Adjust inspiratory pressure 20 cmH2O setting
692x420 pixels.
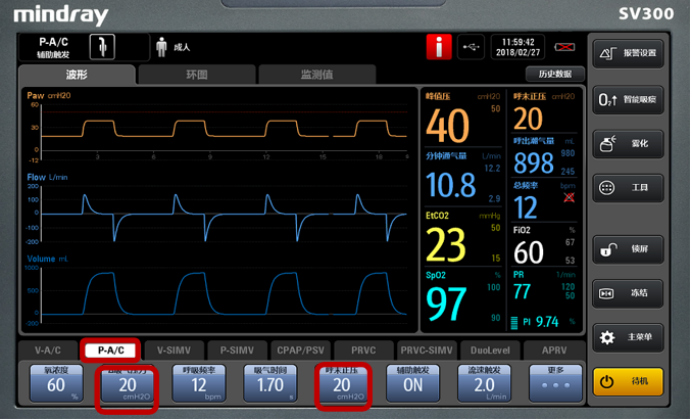[x=128, y=383]
